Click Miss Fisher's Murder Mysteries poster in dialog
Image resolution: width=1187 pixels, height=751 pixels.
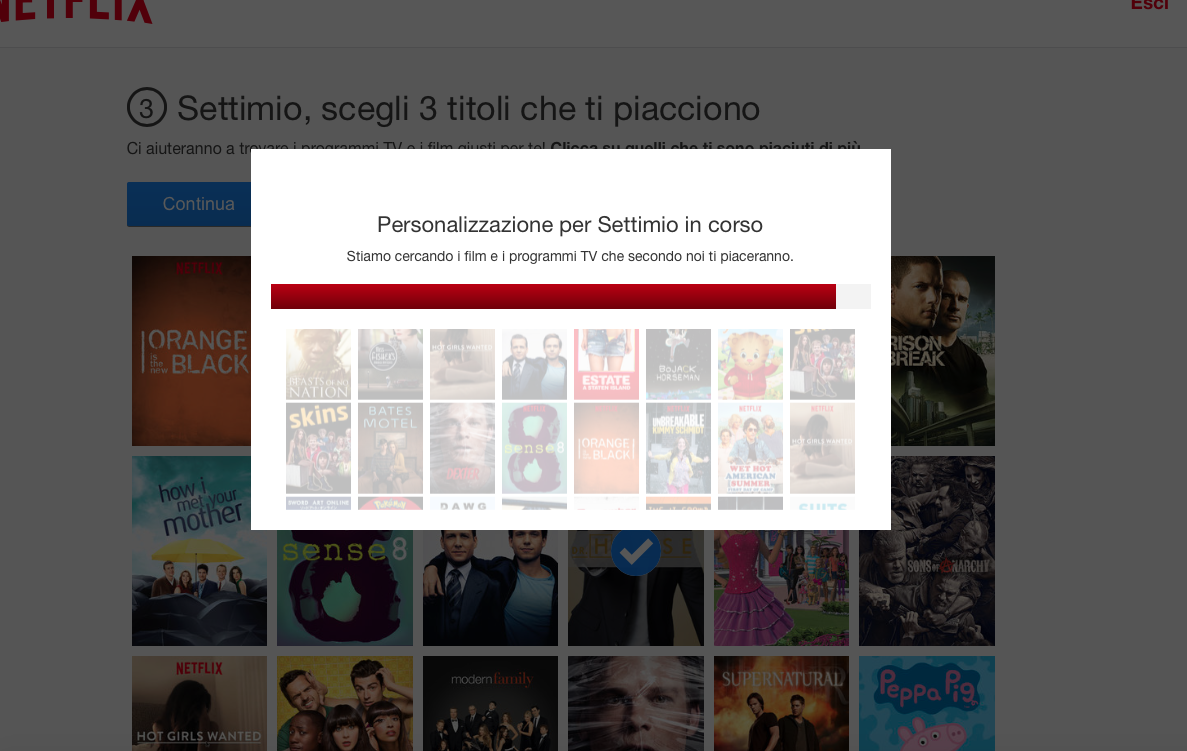[391, 364]
